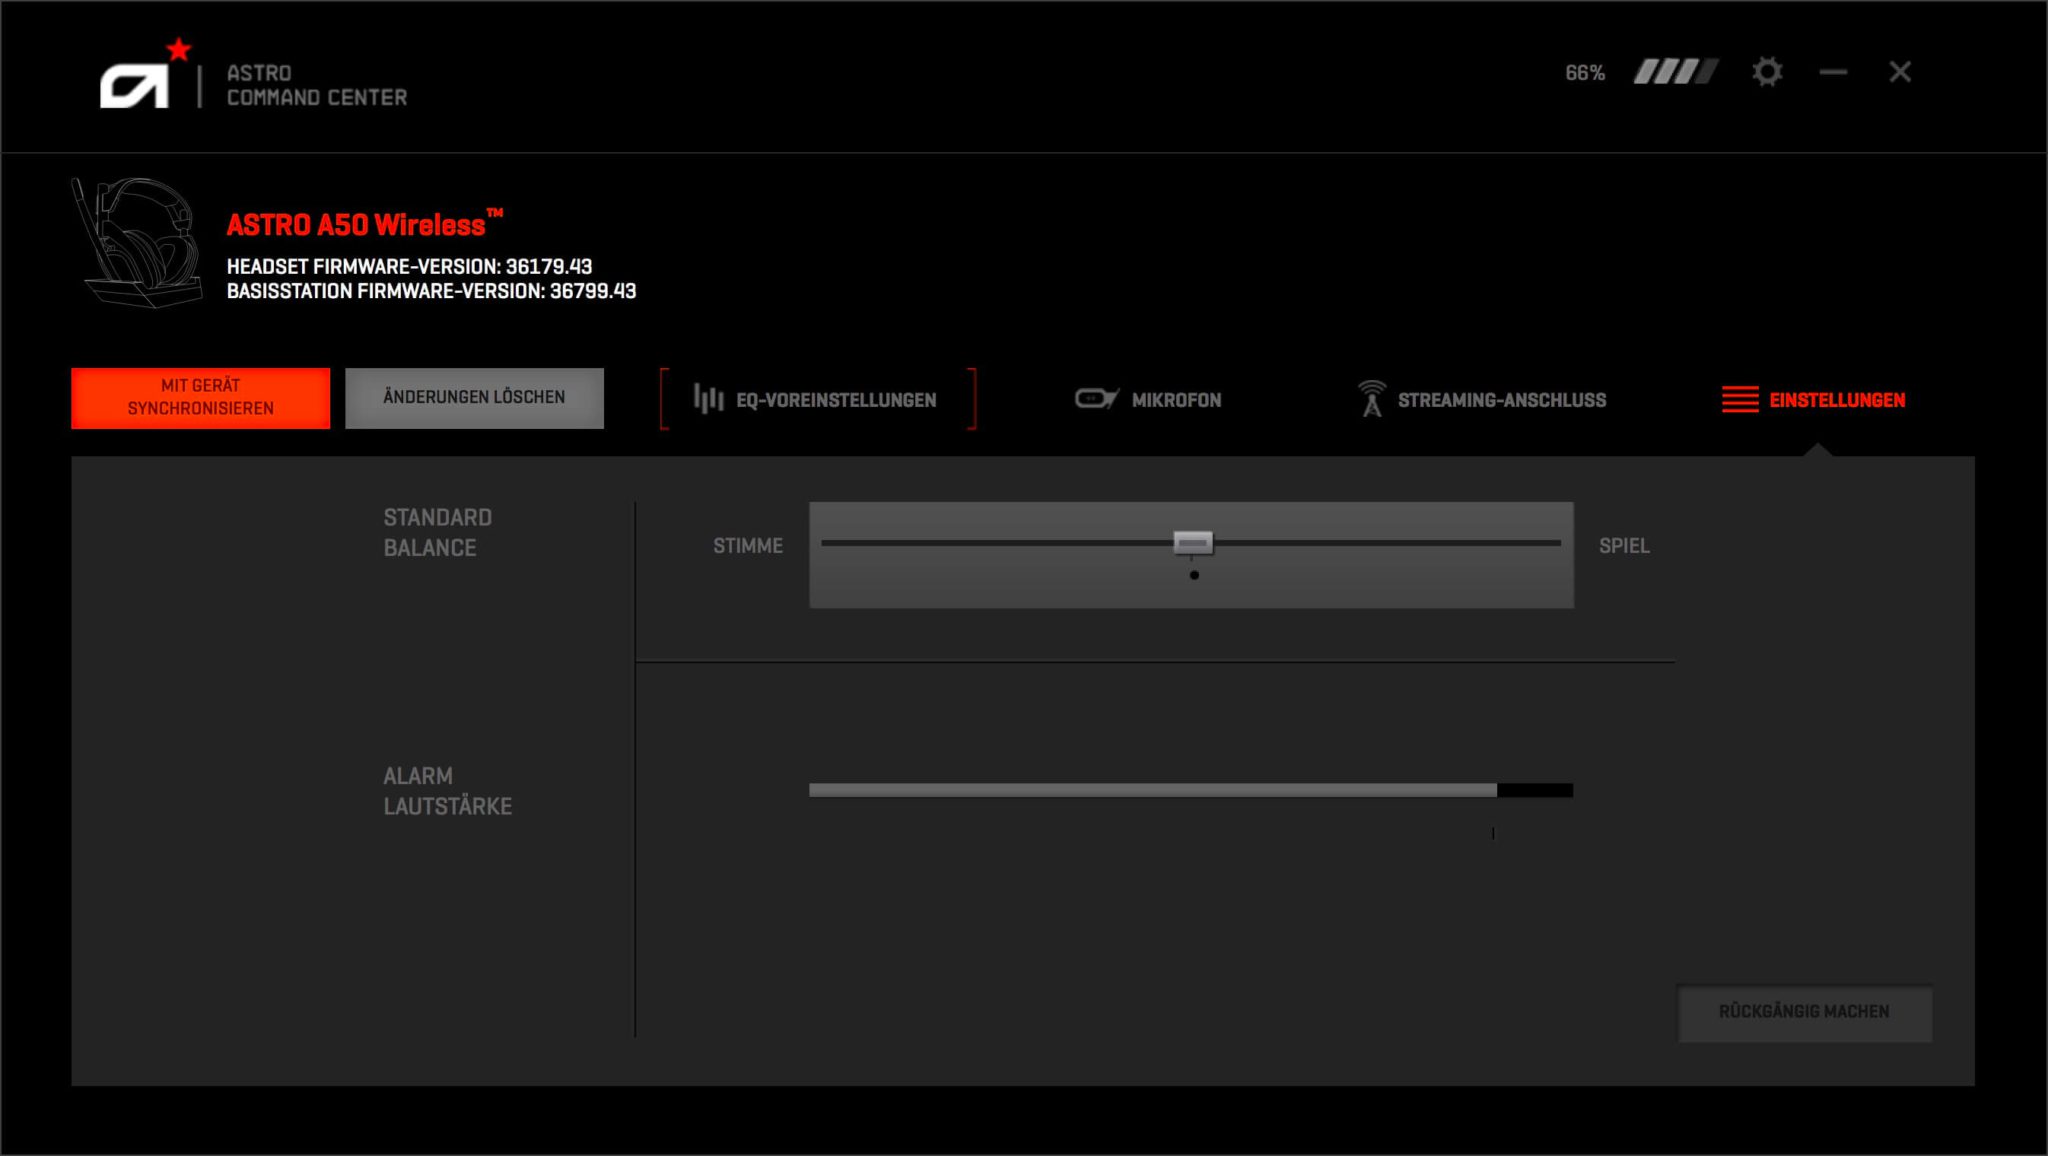Viewport: 2048px width, 1156px height.
Task: Click the Änderungen löschen button
Action: [474, 398]
